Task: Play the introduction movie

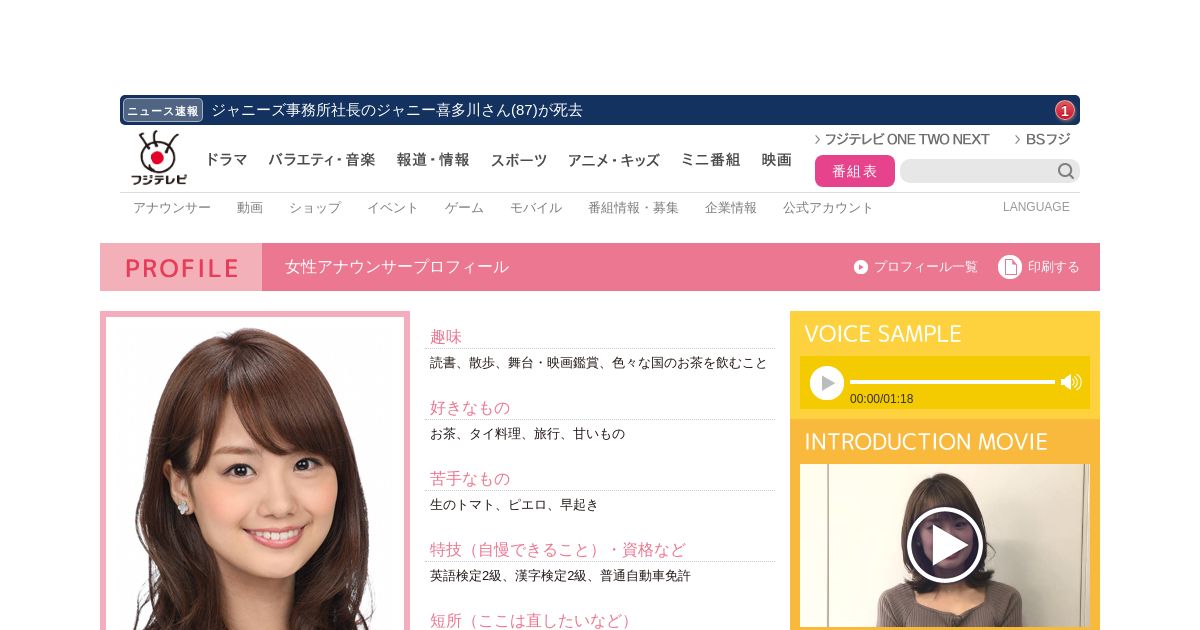Action: coord(945,545)
